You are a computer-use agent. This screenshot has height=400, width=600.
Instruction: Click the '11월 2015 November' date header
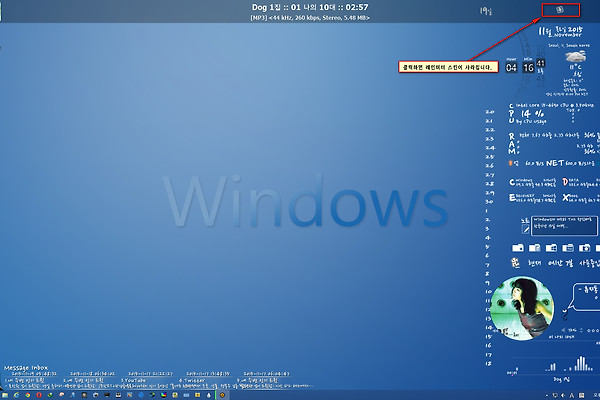(x=561, y=32)
